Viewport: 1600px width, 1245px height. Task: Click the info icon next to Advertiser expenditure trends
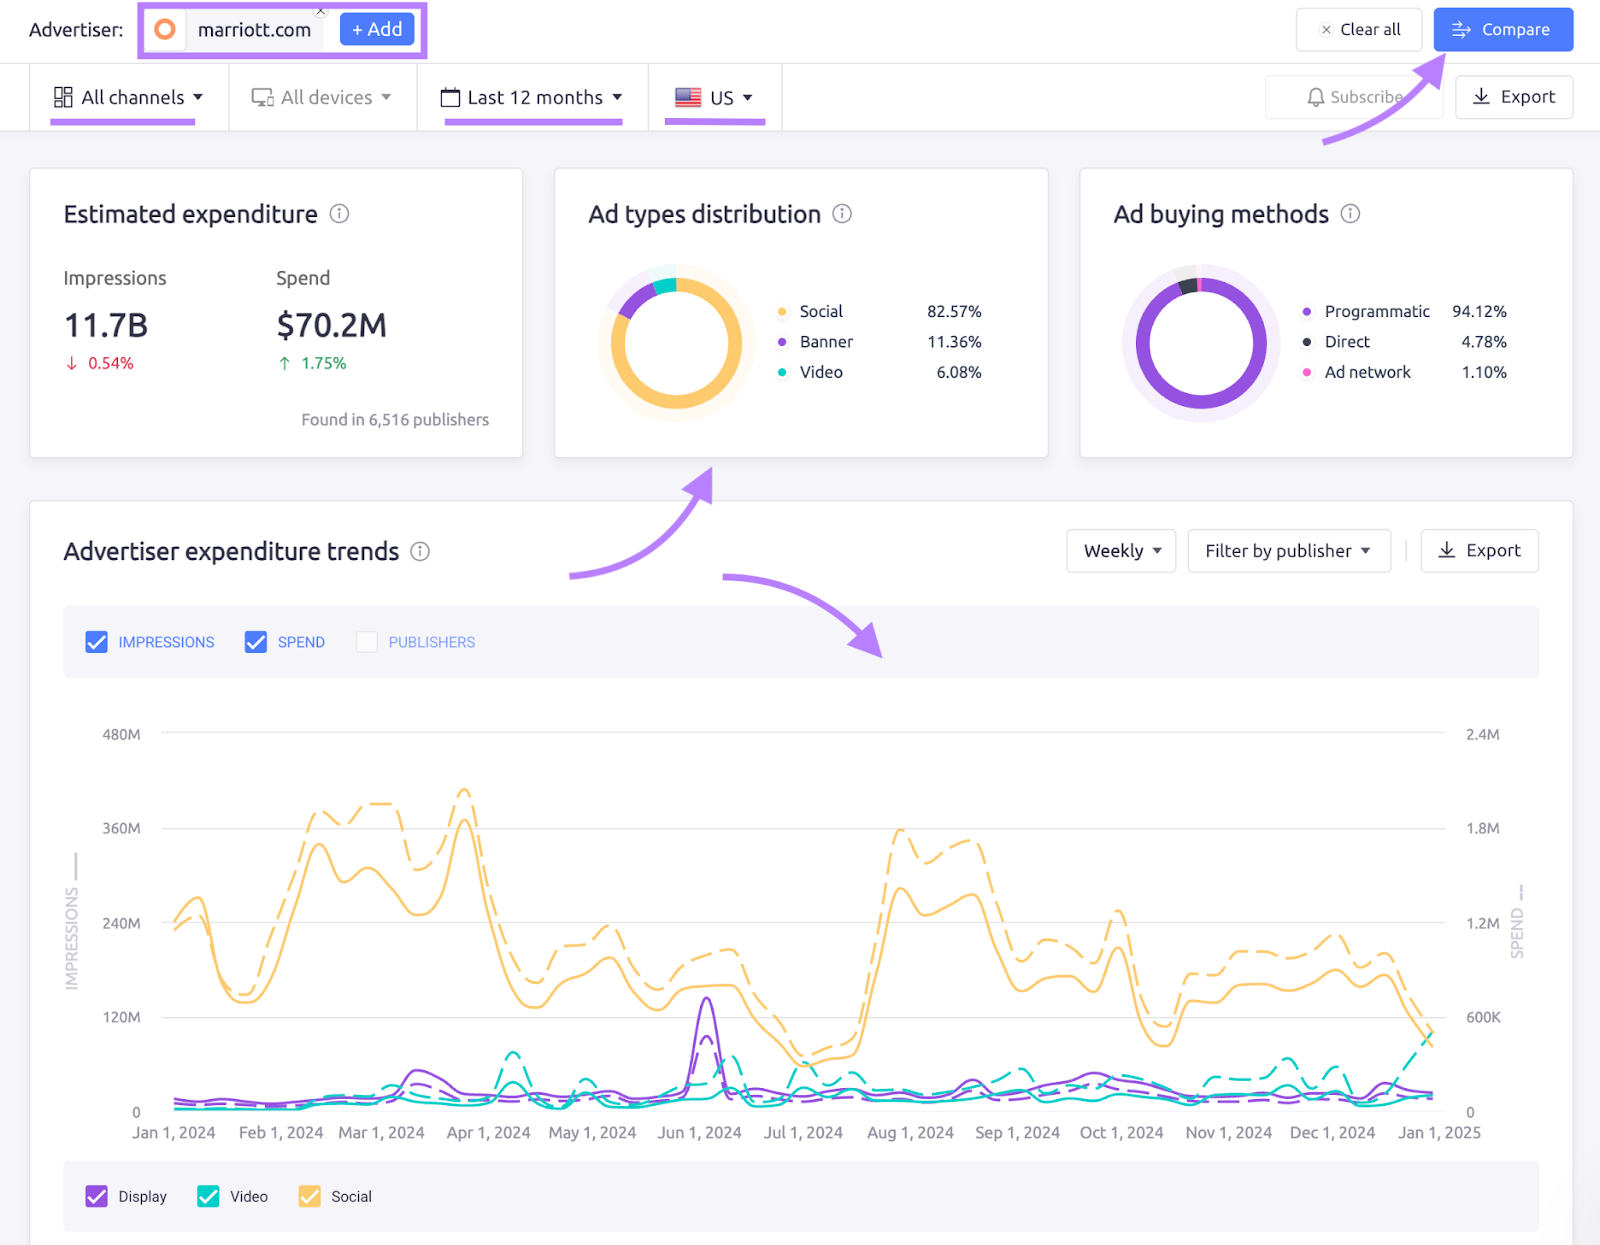(420, 551)
